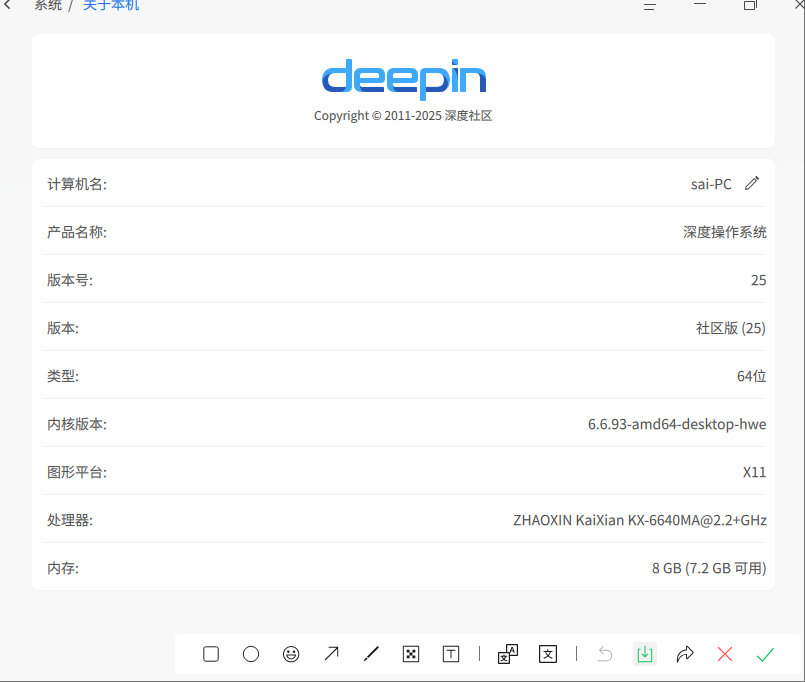Select the ellipse annotation tool
The height and width of the screenshot is (682, 805).
click(x=251, y=654)
